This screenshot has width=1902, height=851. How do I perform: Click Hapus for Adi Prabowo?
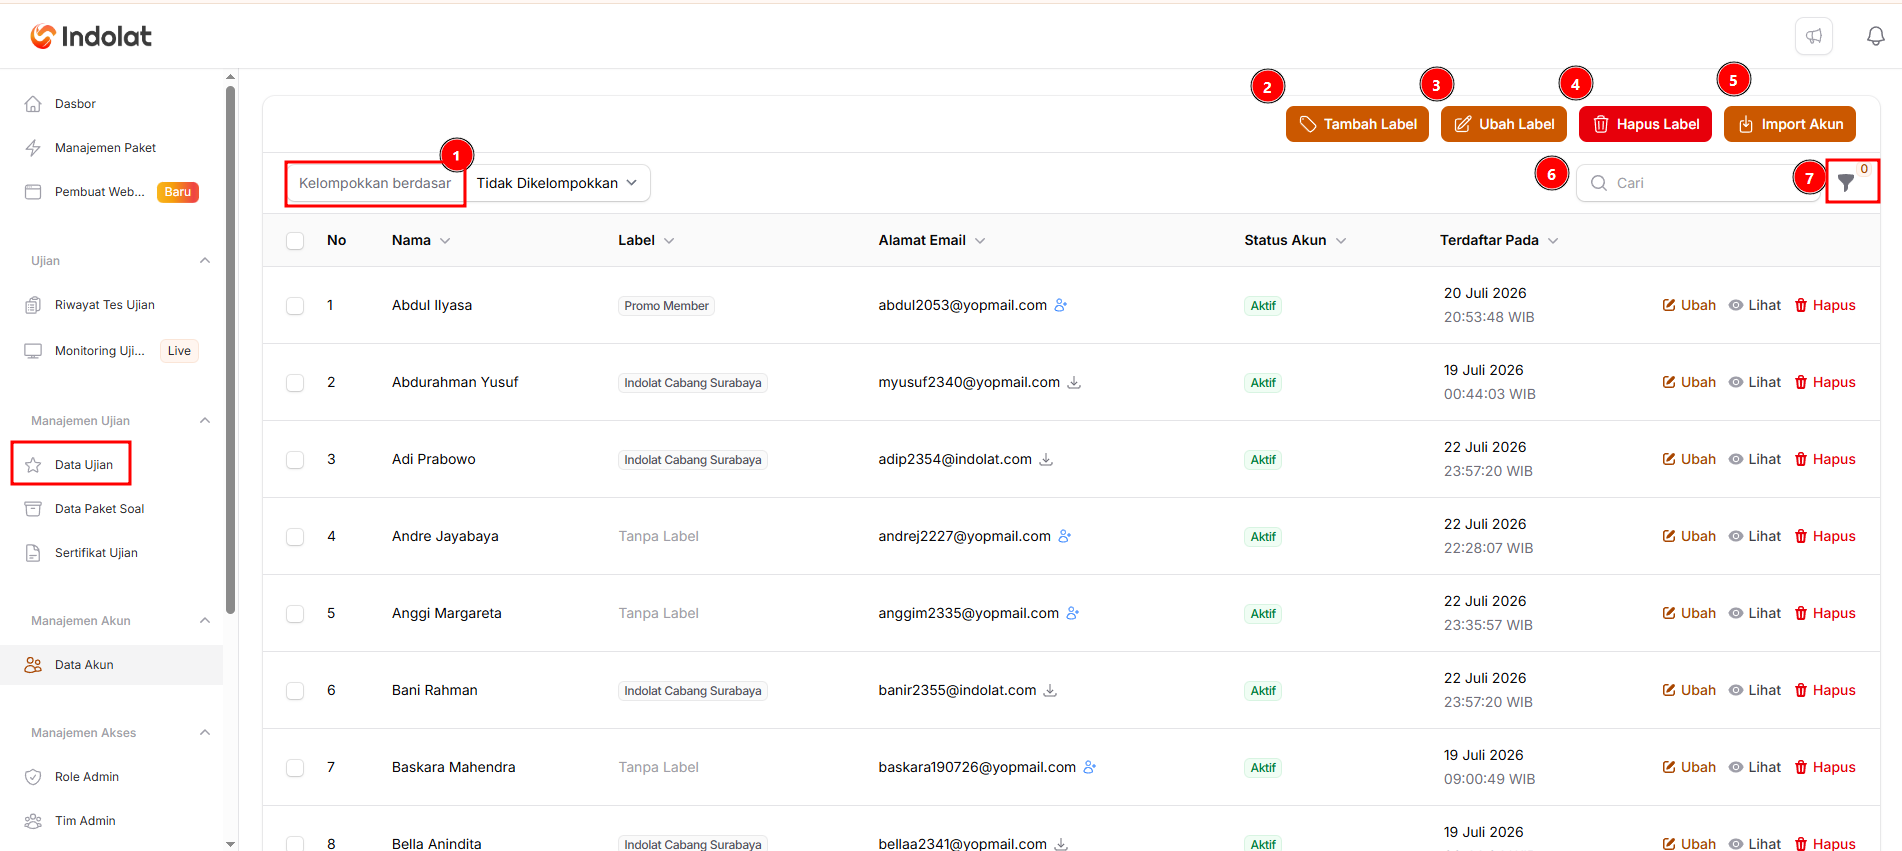(1825, 459)
